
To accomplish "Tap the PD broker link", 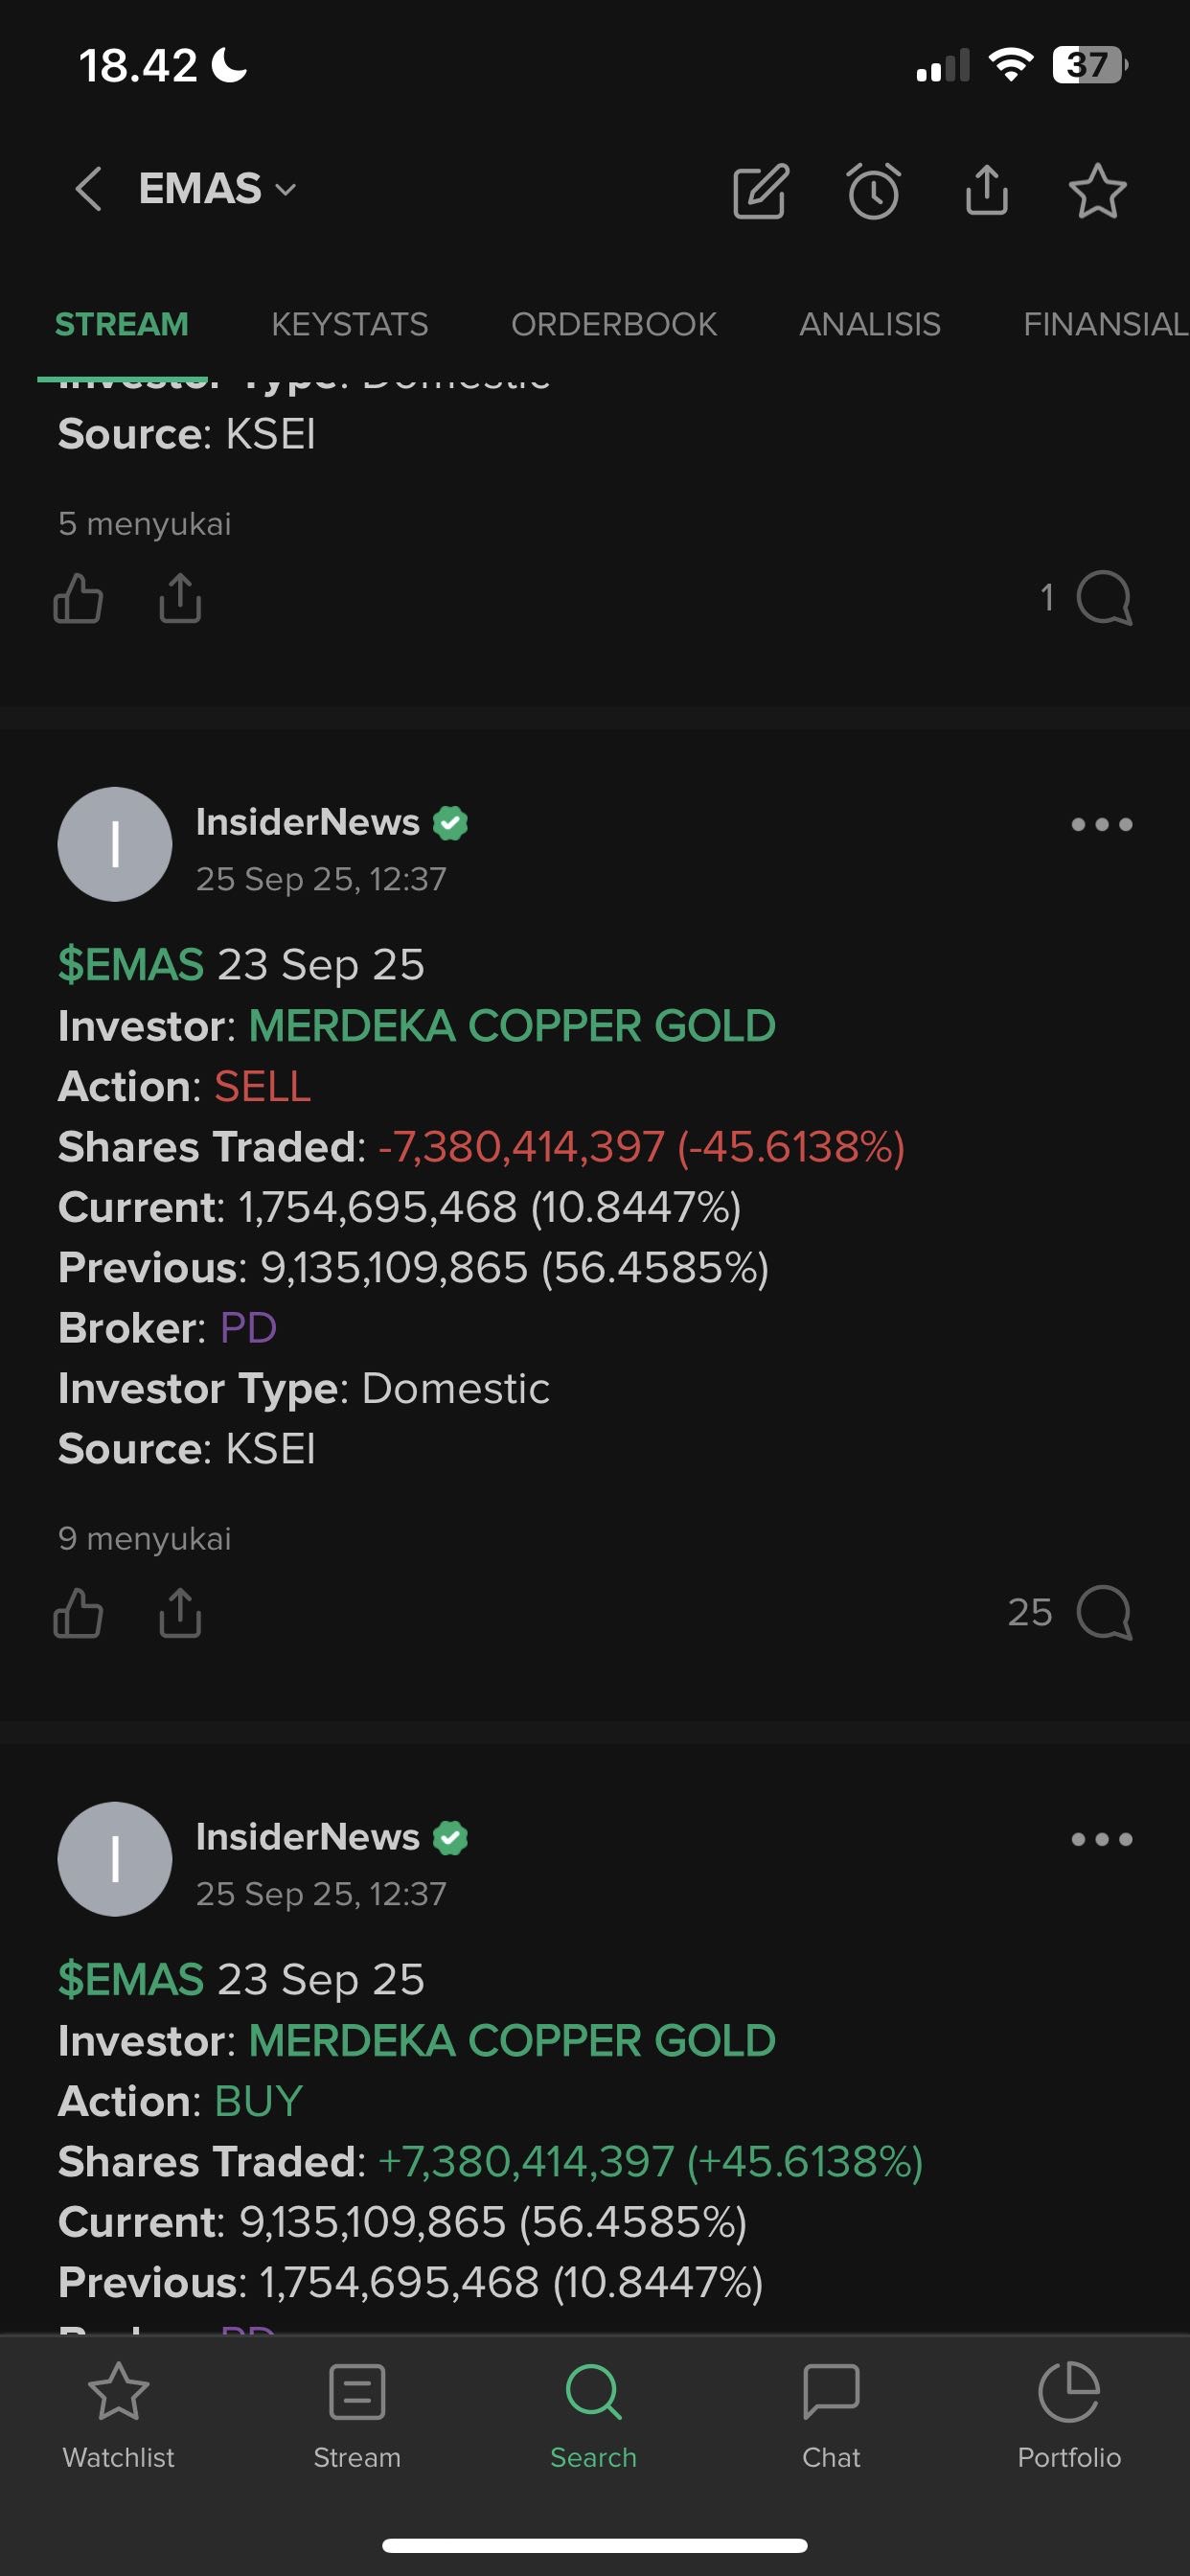I will tap(247, 1328).
